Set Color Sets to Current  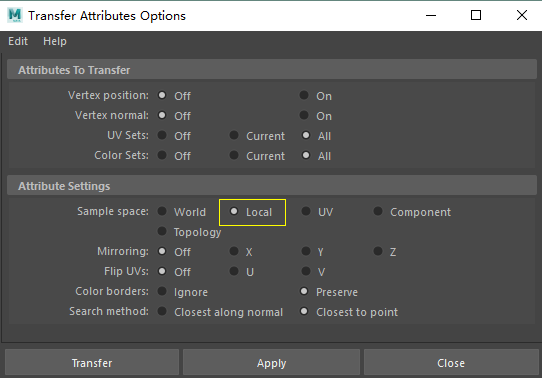coord(234,155)
